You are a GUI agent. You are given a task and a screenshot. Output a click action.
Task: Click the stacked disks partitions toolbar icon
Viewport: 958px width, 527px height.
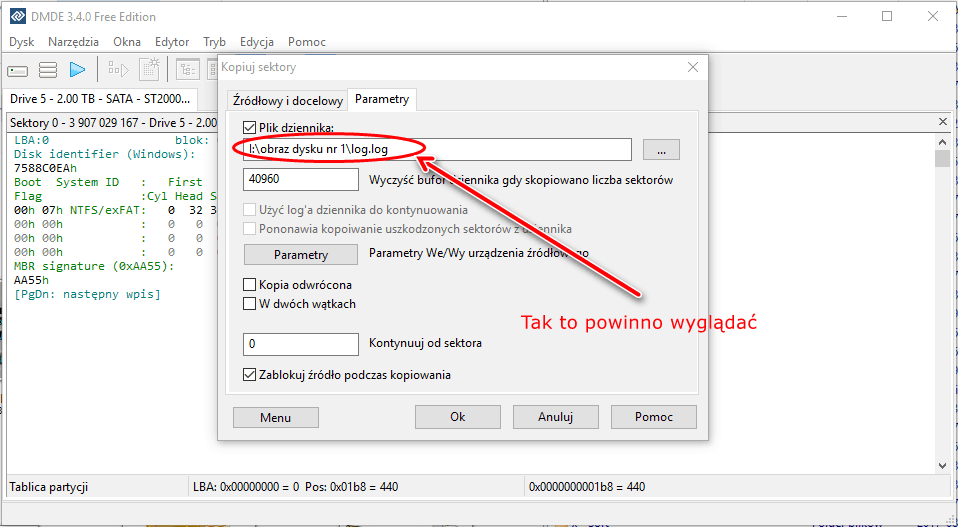[48, 70]
